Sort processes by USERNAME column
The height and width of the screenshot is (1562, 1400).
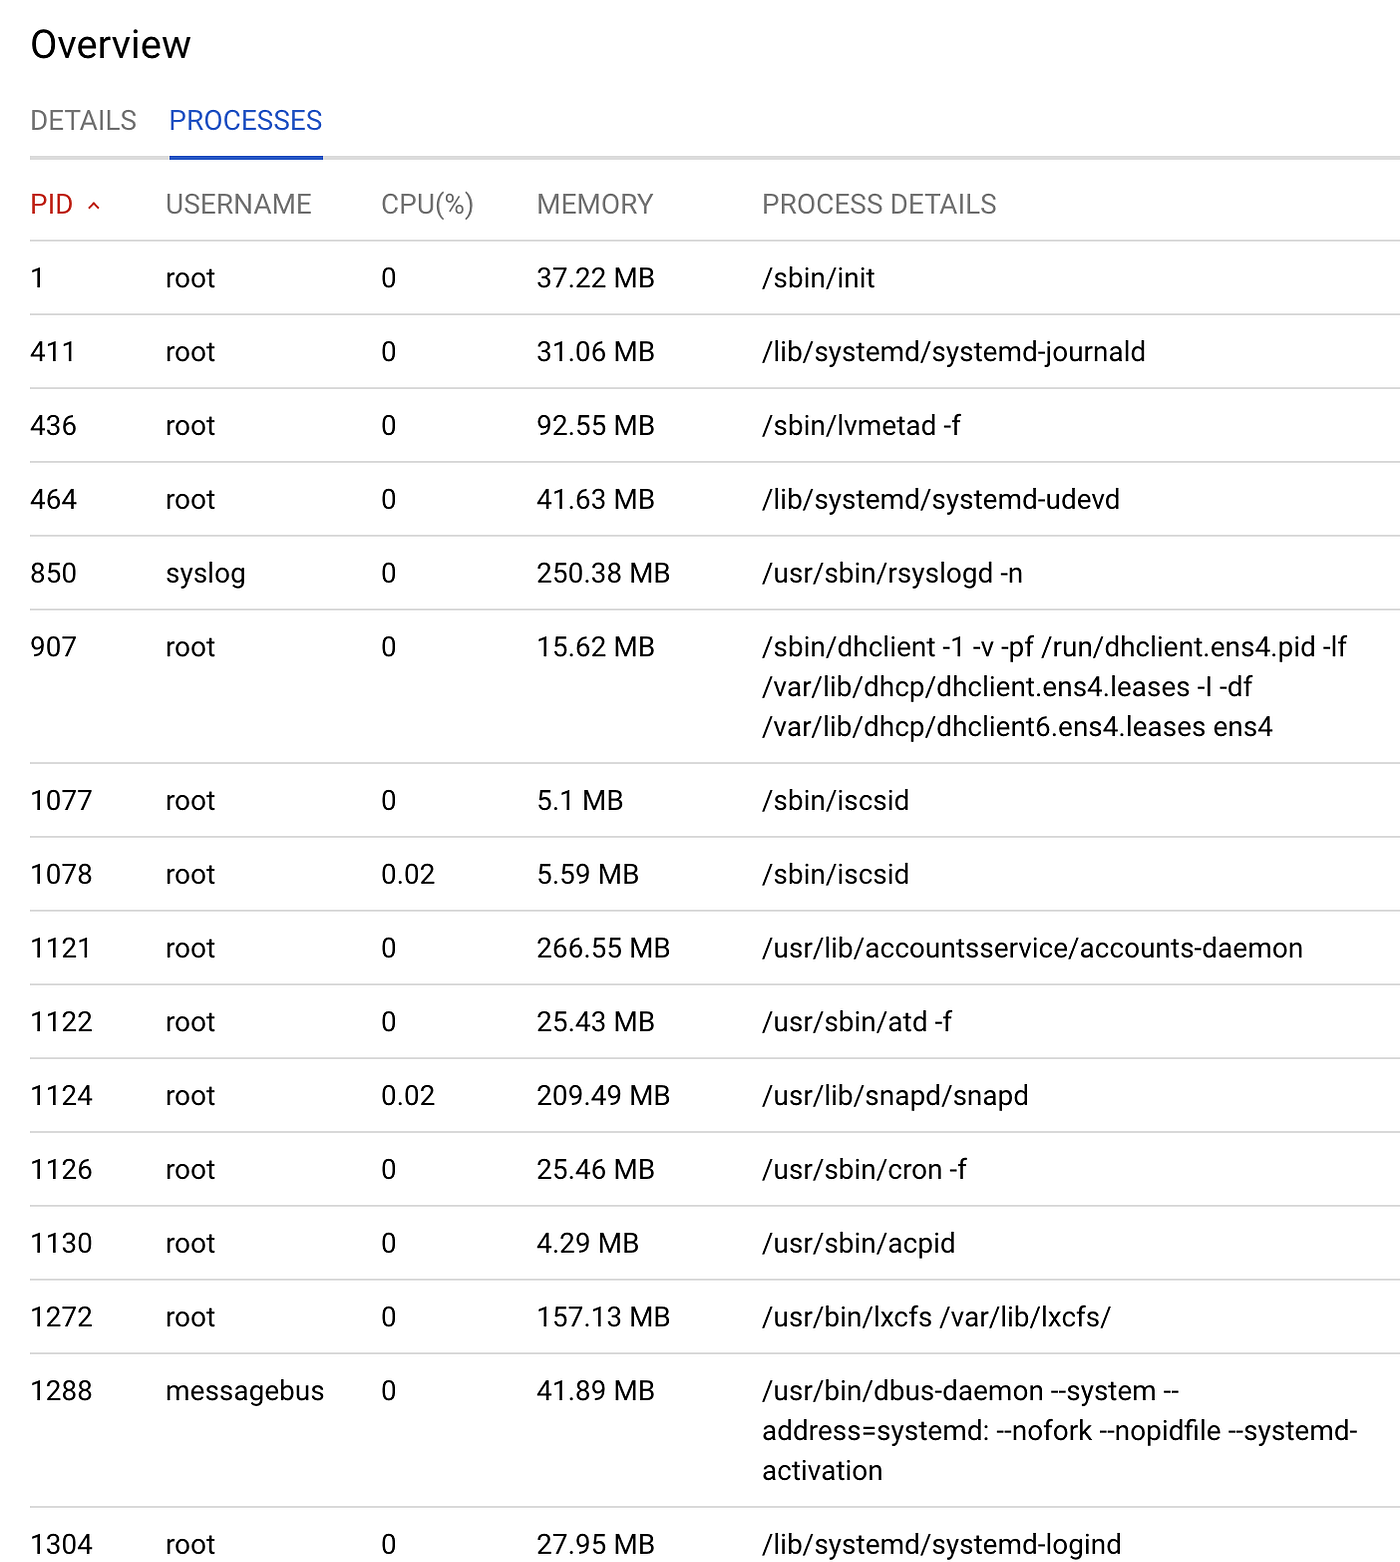[239, 204]
